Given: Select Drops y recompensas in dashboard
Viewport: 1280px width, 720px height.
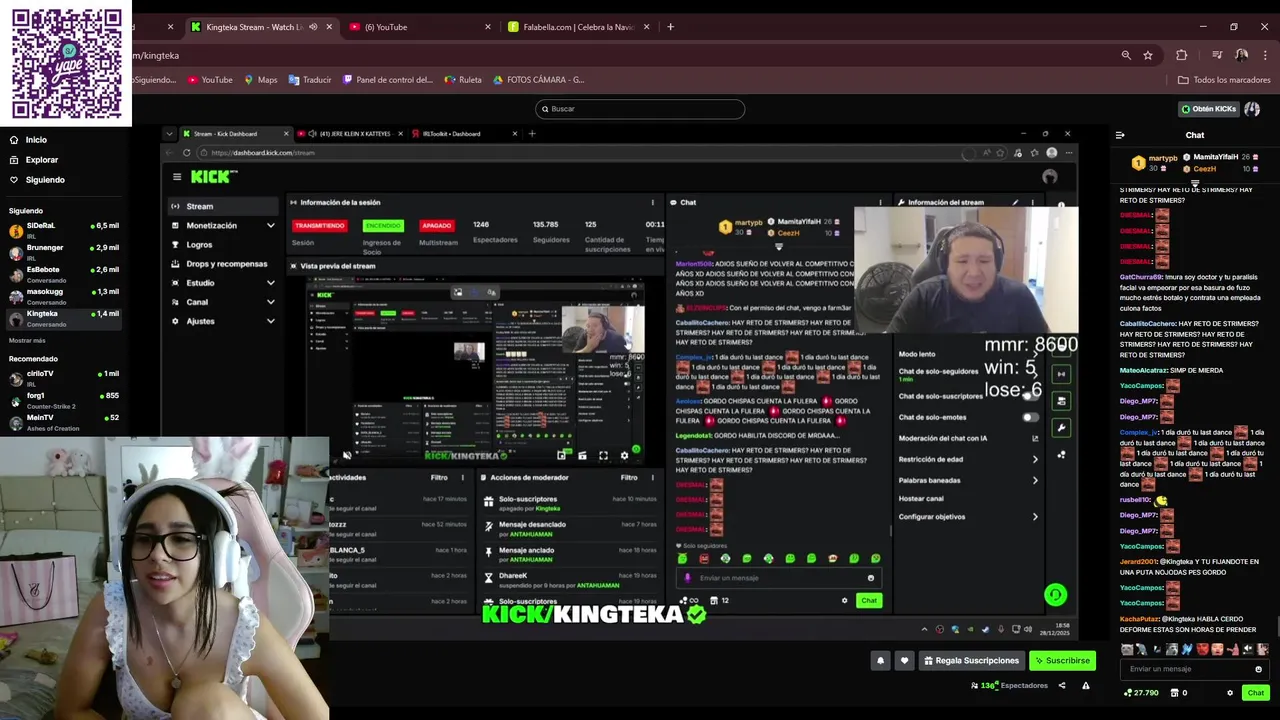Looking at the screenshot, I should click(224, 264).
